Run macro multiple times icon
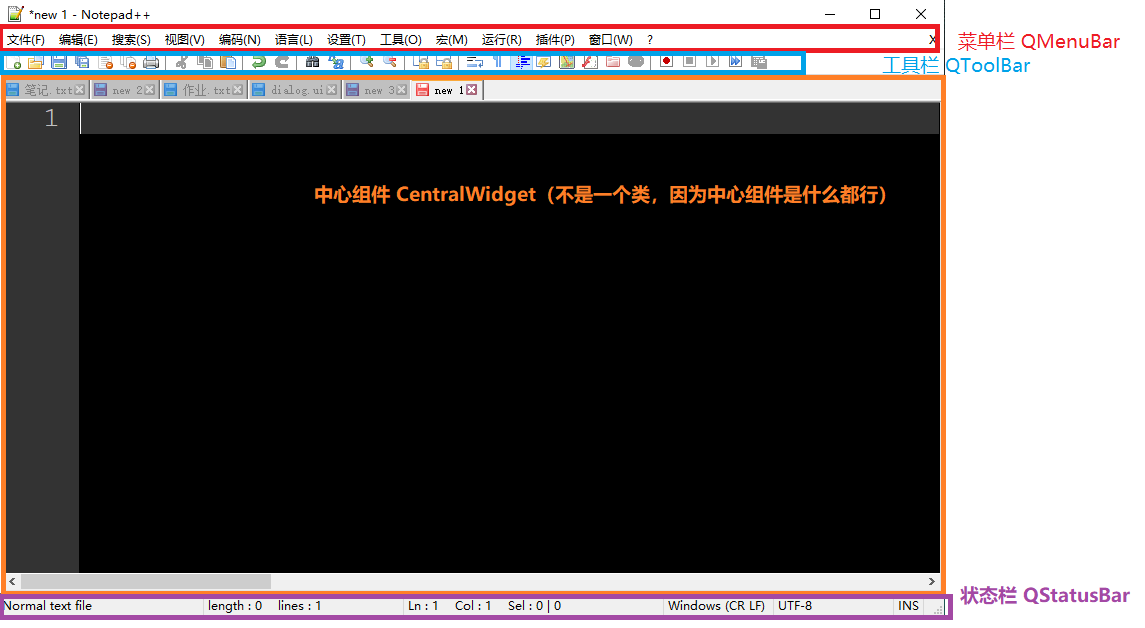 736,62
